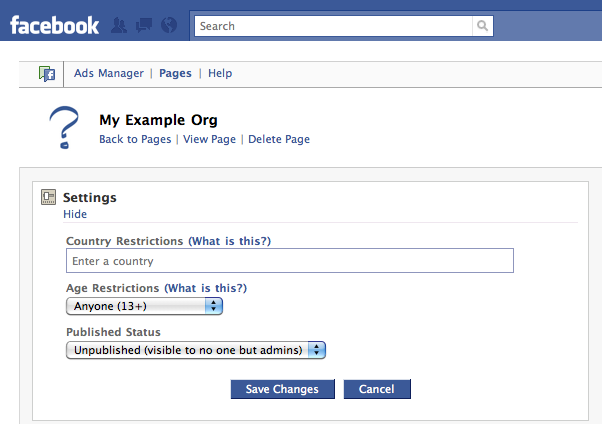Screen dimensions: 602x424
Task: Go to the Pages menu item
Action: pos(175,73)
